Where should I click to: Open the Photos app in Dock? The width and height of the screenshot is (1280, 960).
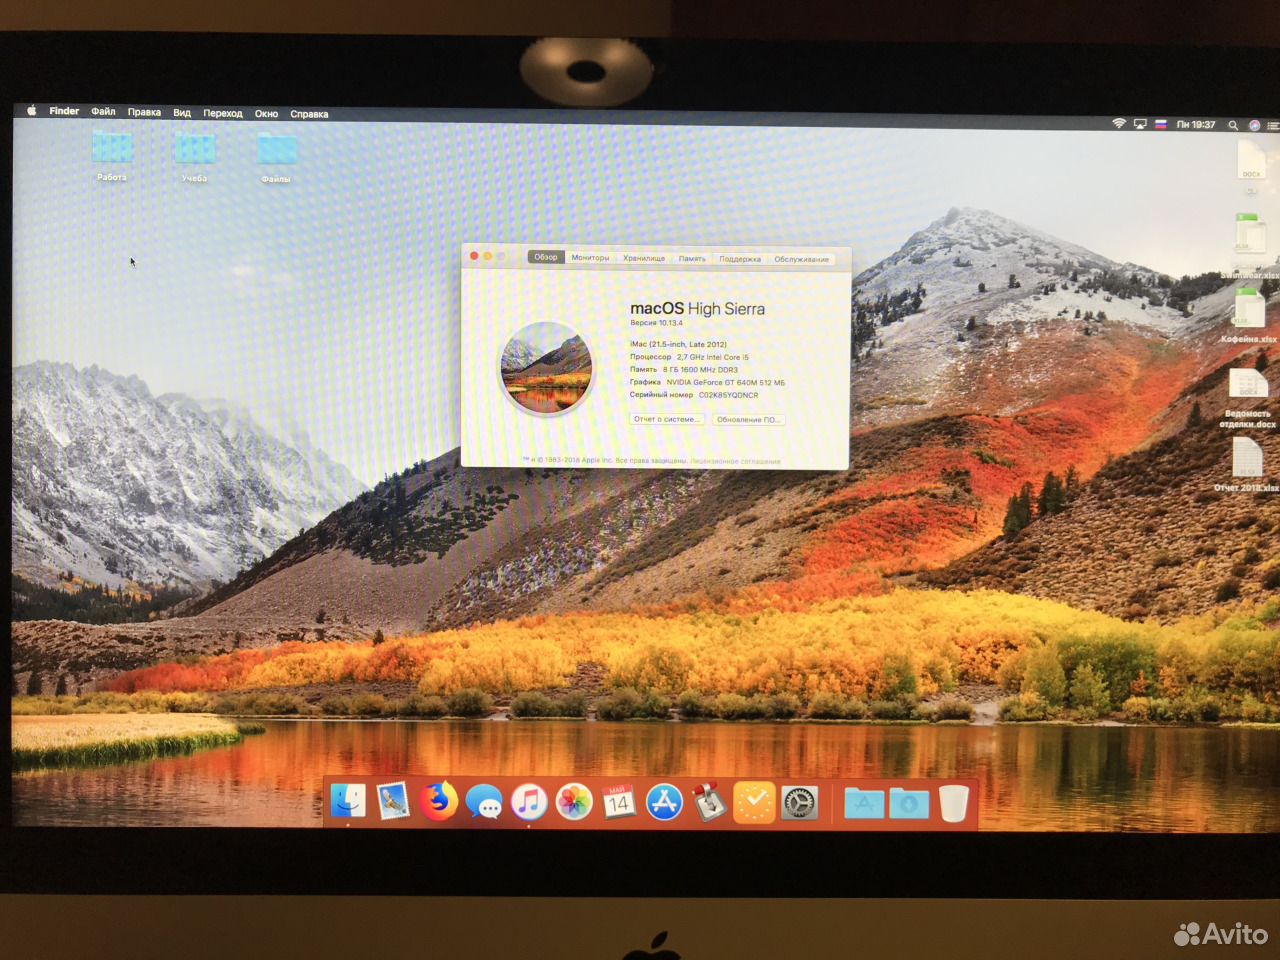[x=574, y=802]
